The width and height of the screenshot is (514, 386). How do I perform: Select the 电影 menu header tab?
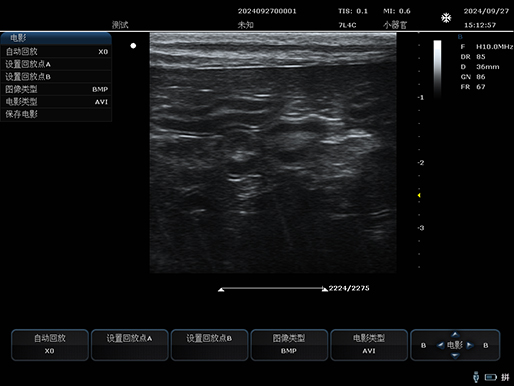[56, 38]
